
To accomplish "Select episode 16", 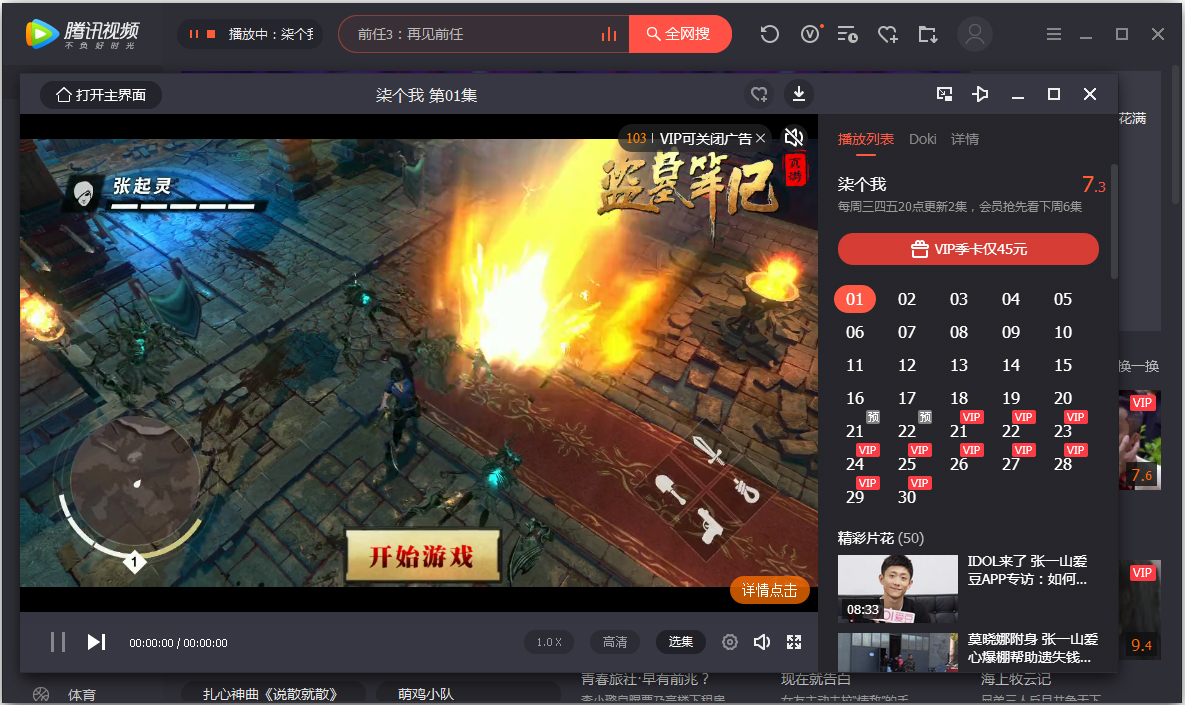I will click(855, 398).
